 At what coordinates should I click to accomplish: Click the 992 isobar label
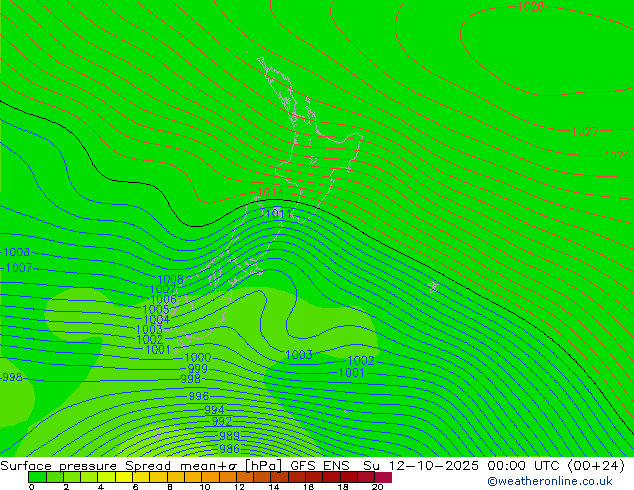pyautogui.click(x=222, y=422)
